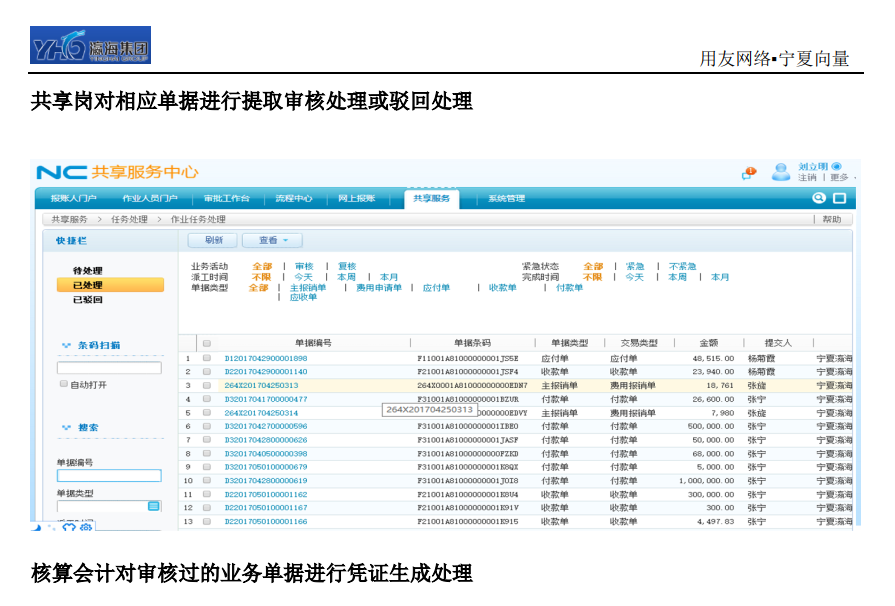Click the window square icon in navigation bar
This screenshot has width=895, height=606.
(x=840, y=198)
